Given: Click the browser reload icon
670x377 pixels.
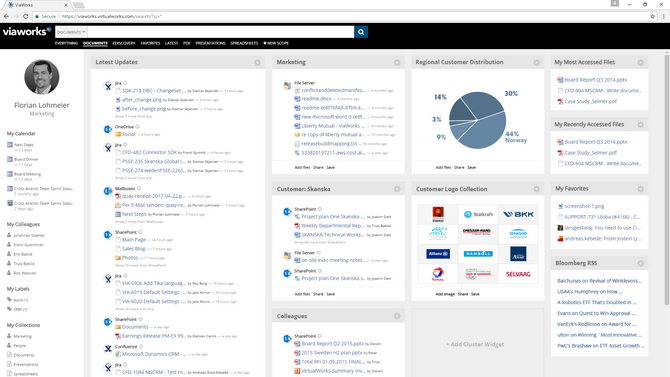Looking at the screenshot, I should point(26,16).
